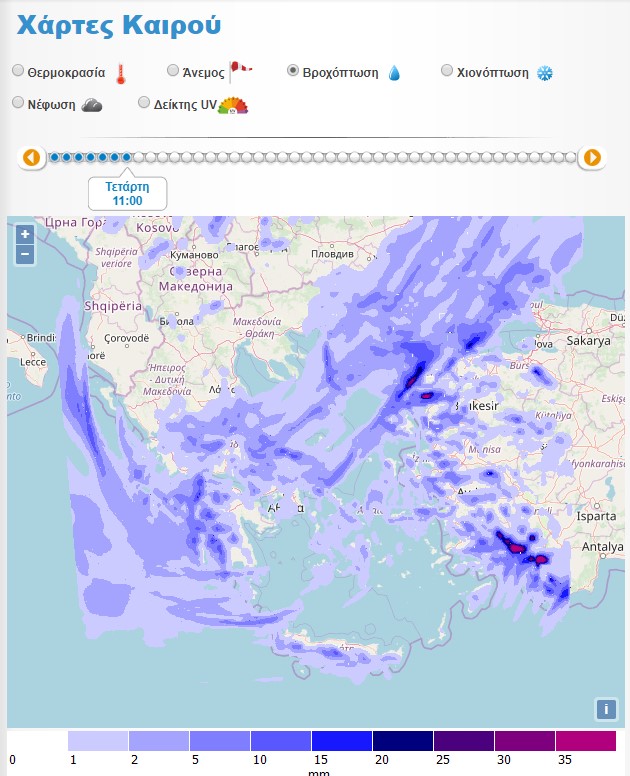Click the red thermometer icon
The image size is (630, 776).
coord(120,74)
